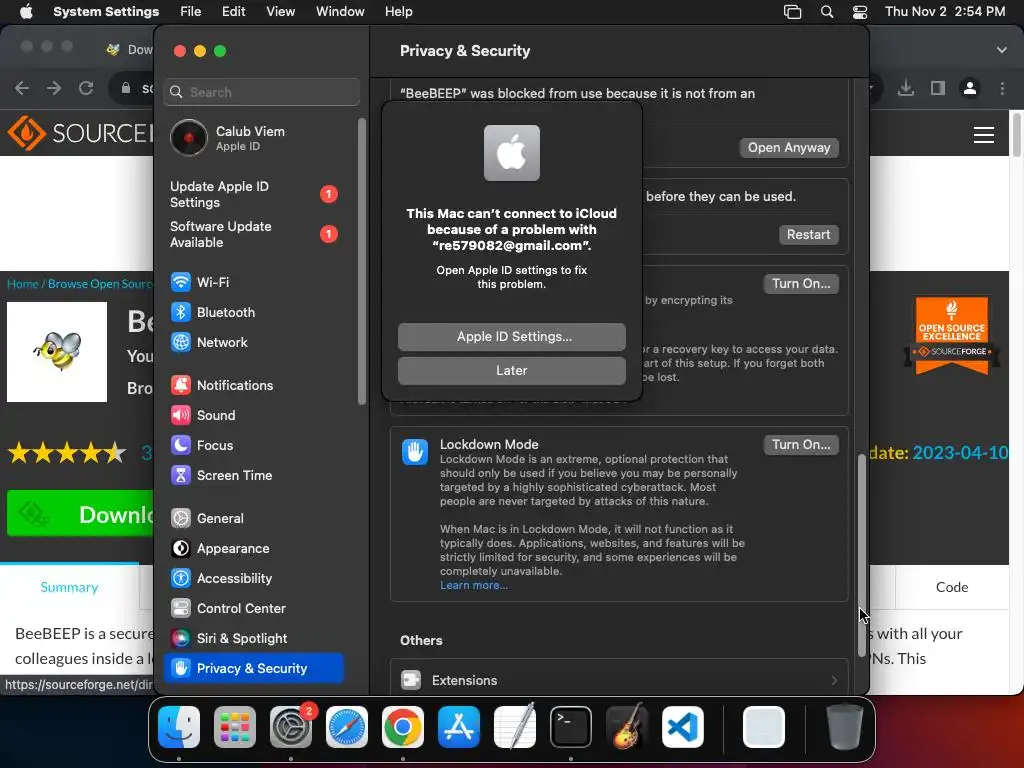
Task: Click BeeBEEP bee logo thumbnail
Action: [57, 352]
